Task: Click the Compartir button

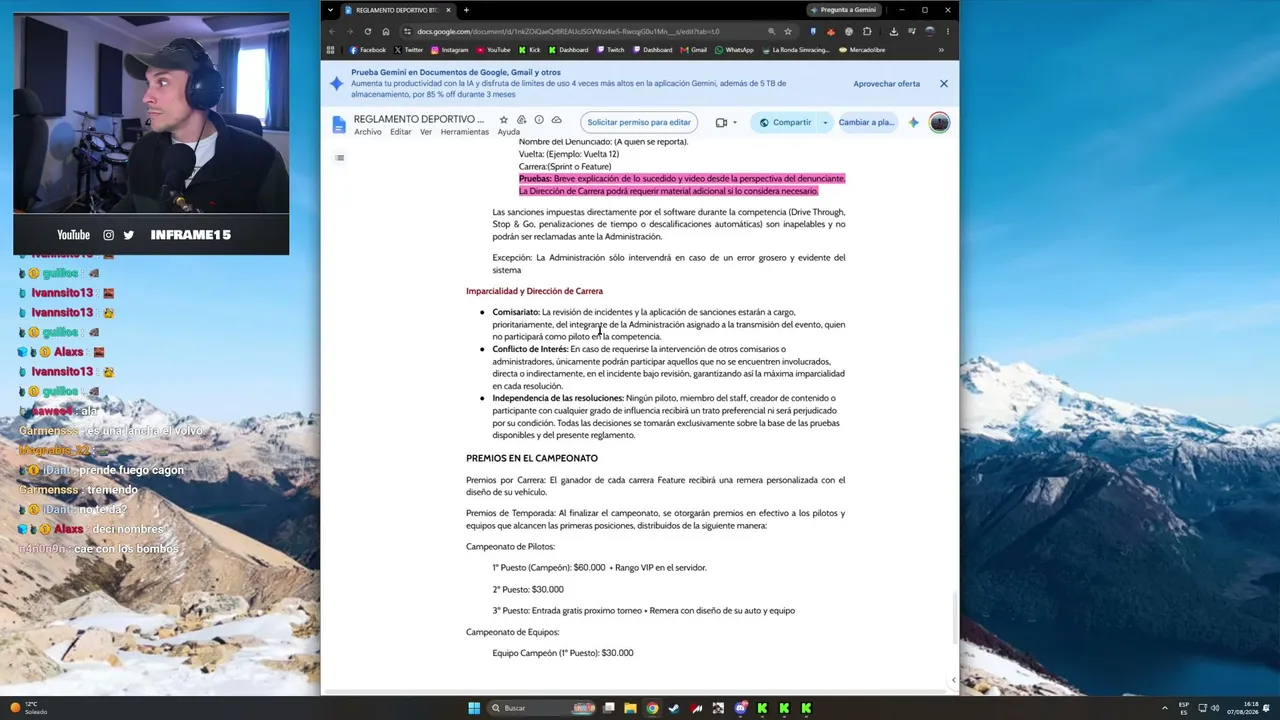Action: click(x=786, y=123)
